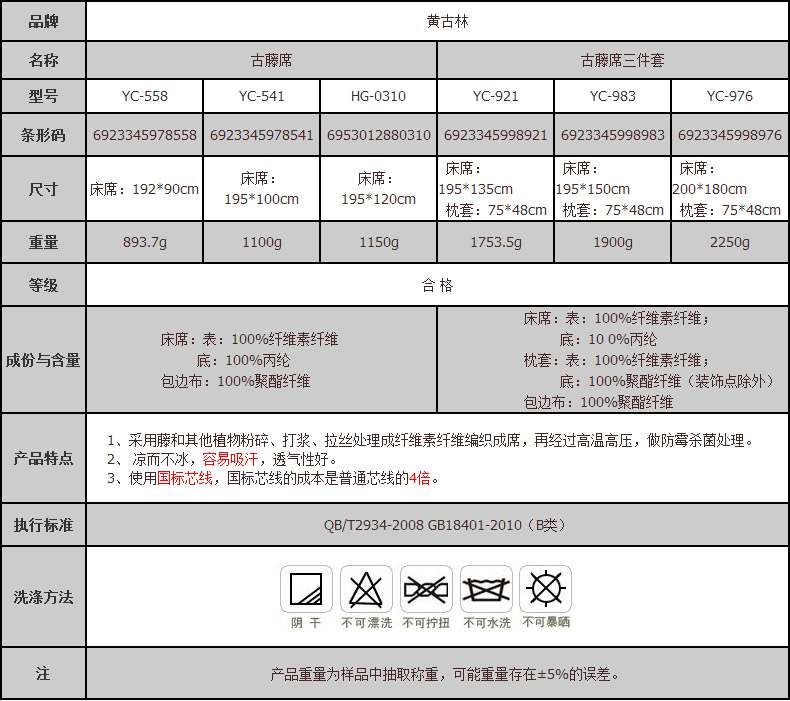The width and height of the screenshot is (790, 701).
Task: Click the 成份与含量 row header
Action: pyautogui.click(x=43, y=360)
